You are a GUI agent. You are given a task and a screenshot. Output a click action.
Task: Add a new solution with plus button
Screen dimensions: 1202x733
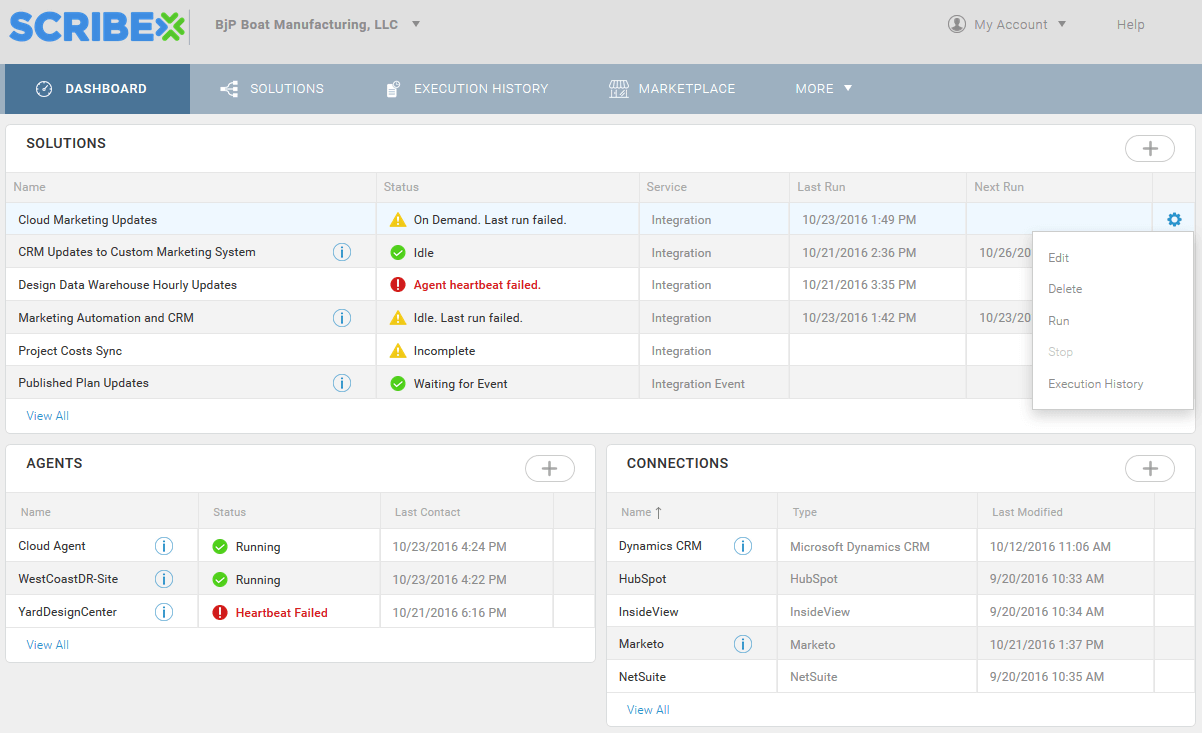(1150, 149)
